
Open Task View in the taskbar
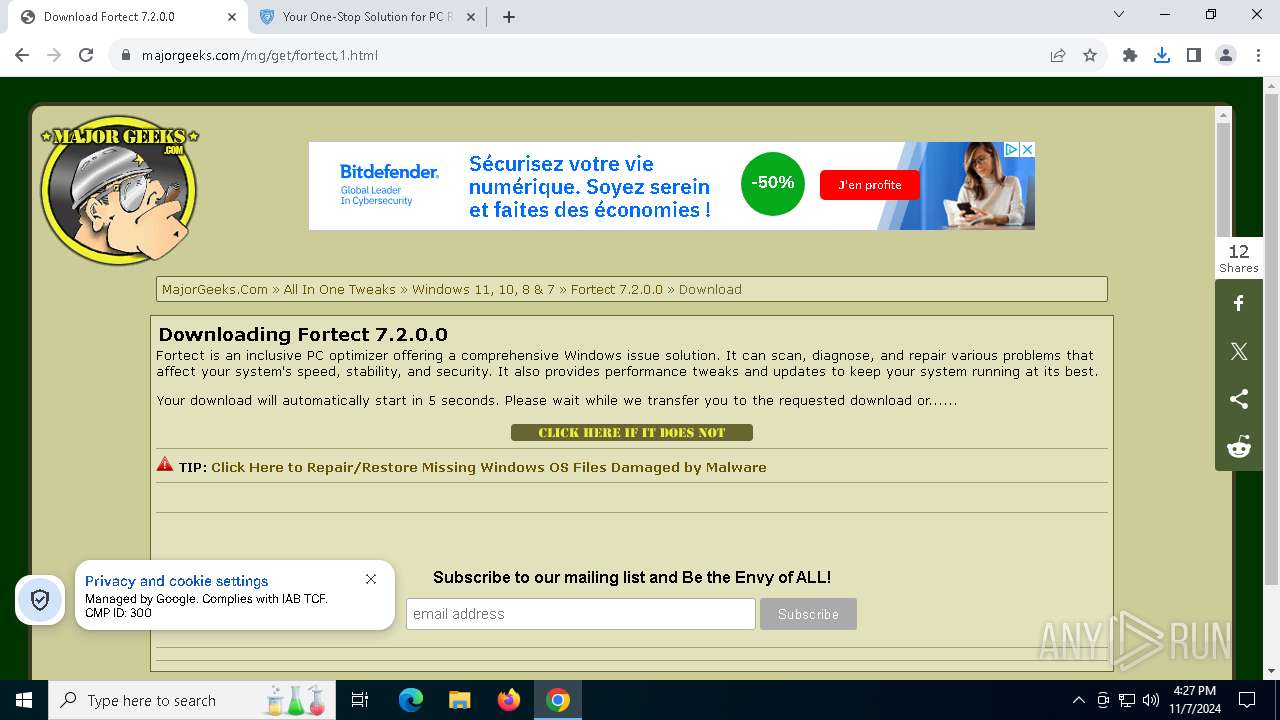360,700
